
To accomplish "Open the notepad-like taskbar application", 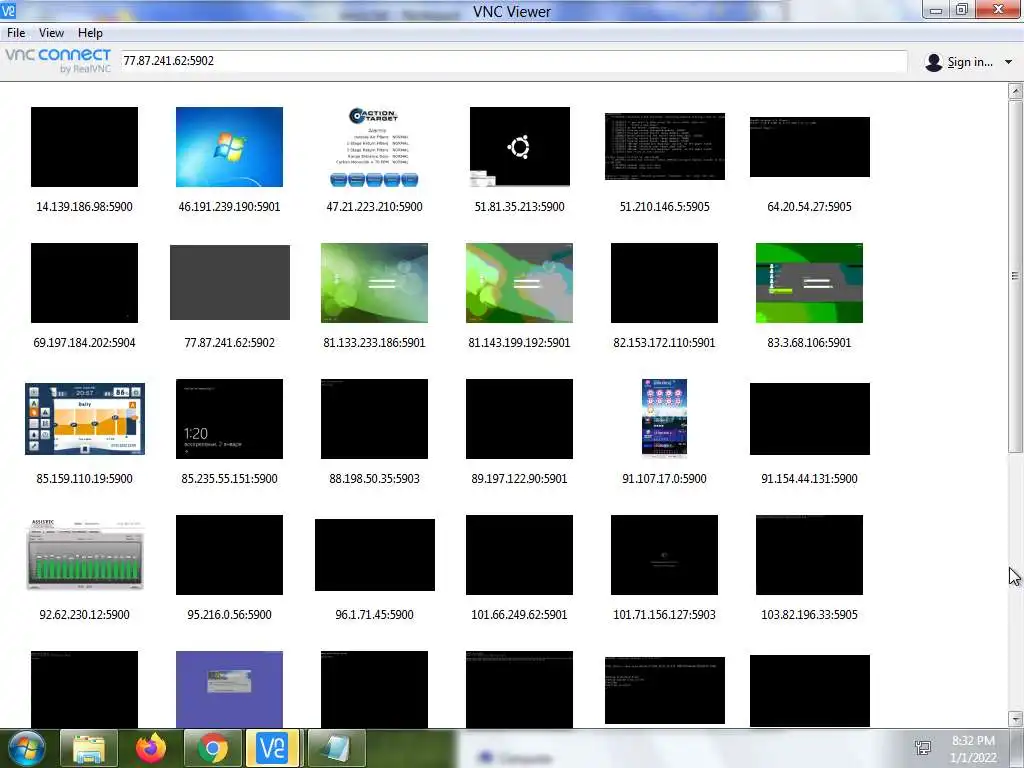I will click(336, 748).
